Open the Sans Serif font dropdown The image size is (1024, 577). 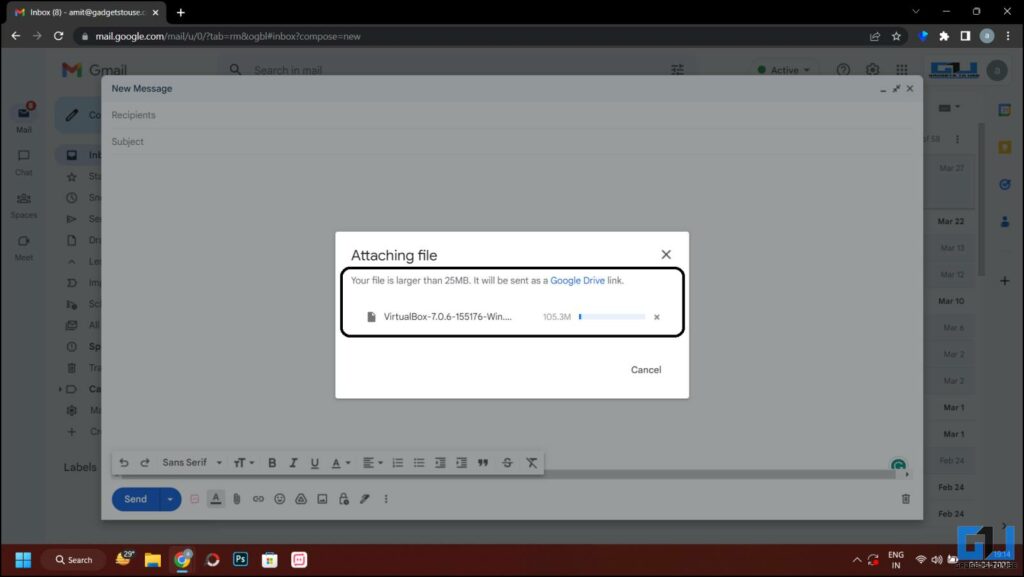tap(190, 462)
